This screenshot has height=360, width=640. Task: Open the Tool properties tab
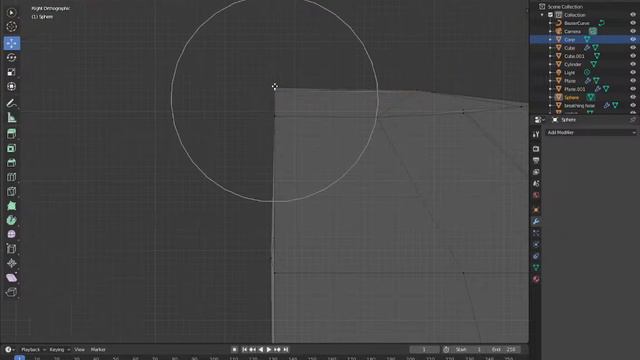(x=536, y=134)
